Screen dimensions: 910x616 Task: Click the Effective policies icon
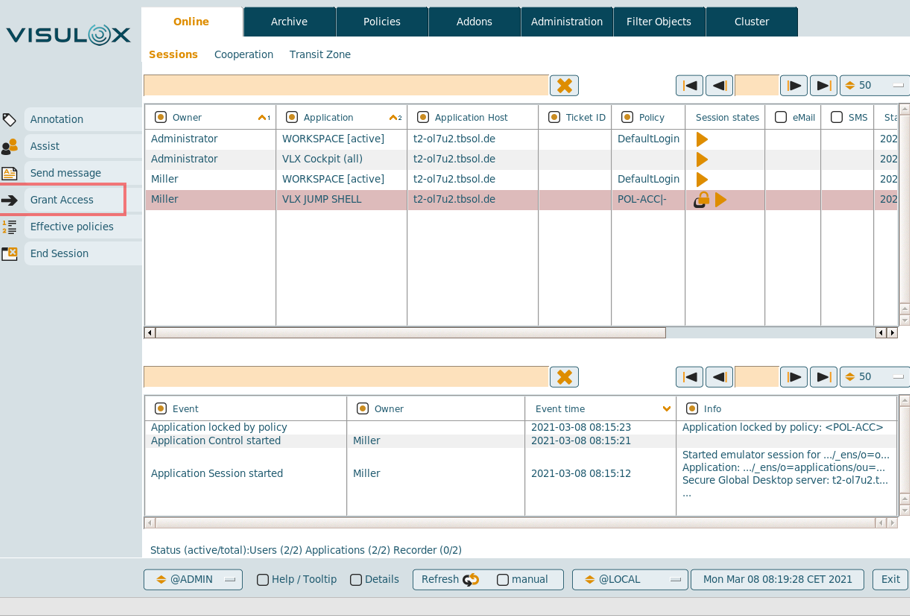pos(10,227)
